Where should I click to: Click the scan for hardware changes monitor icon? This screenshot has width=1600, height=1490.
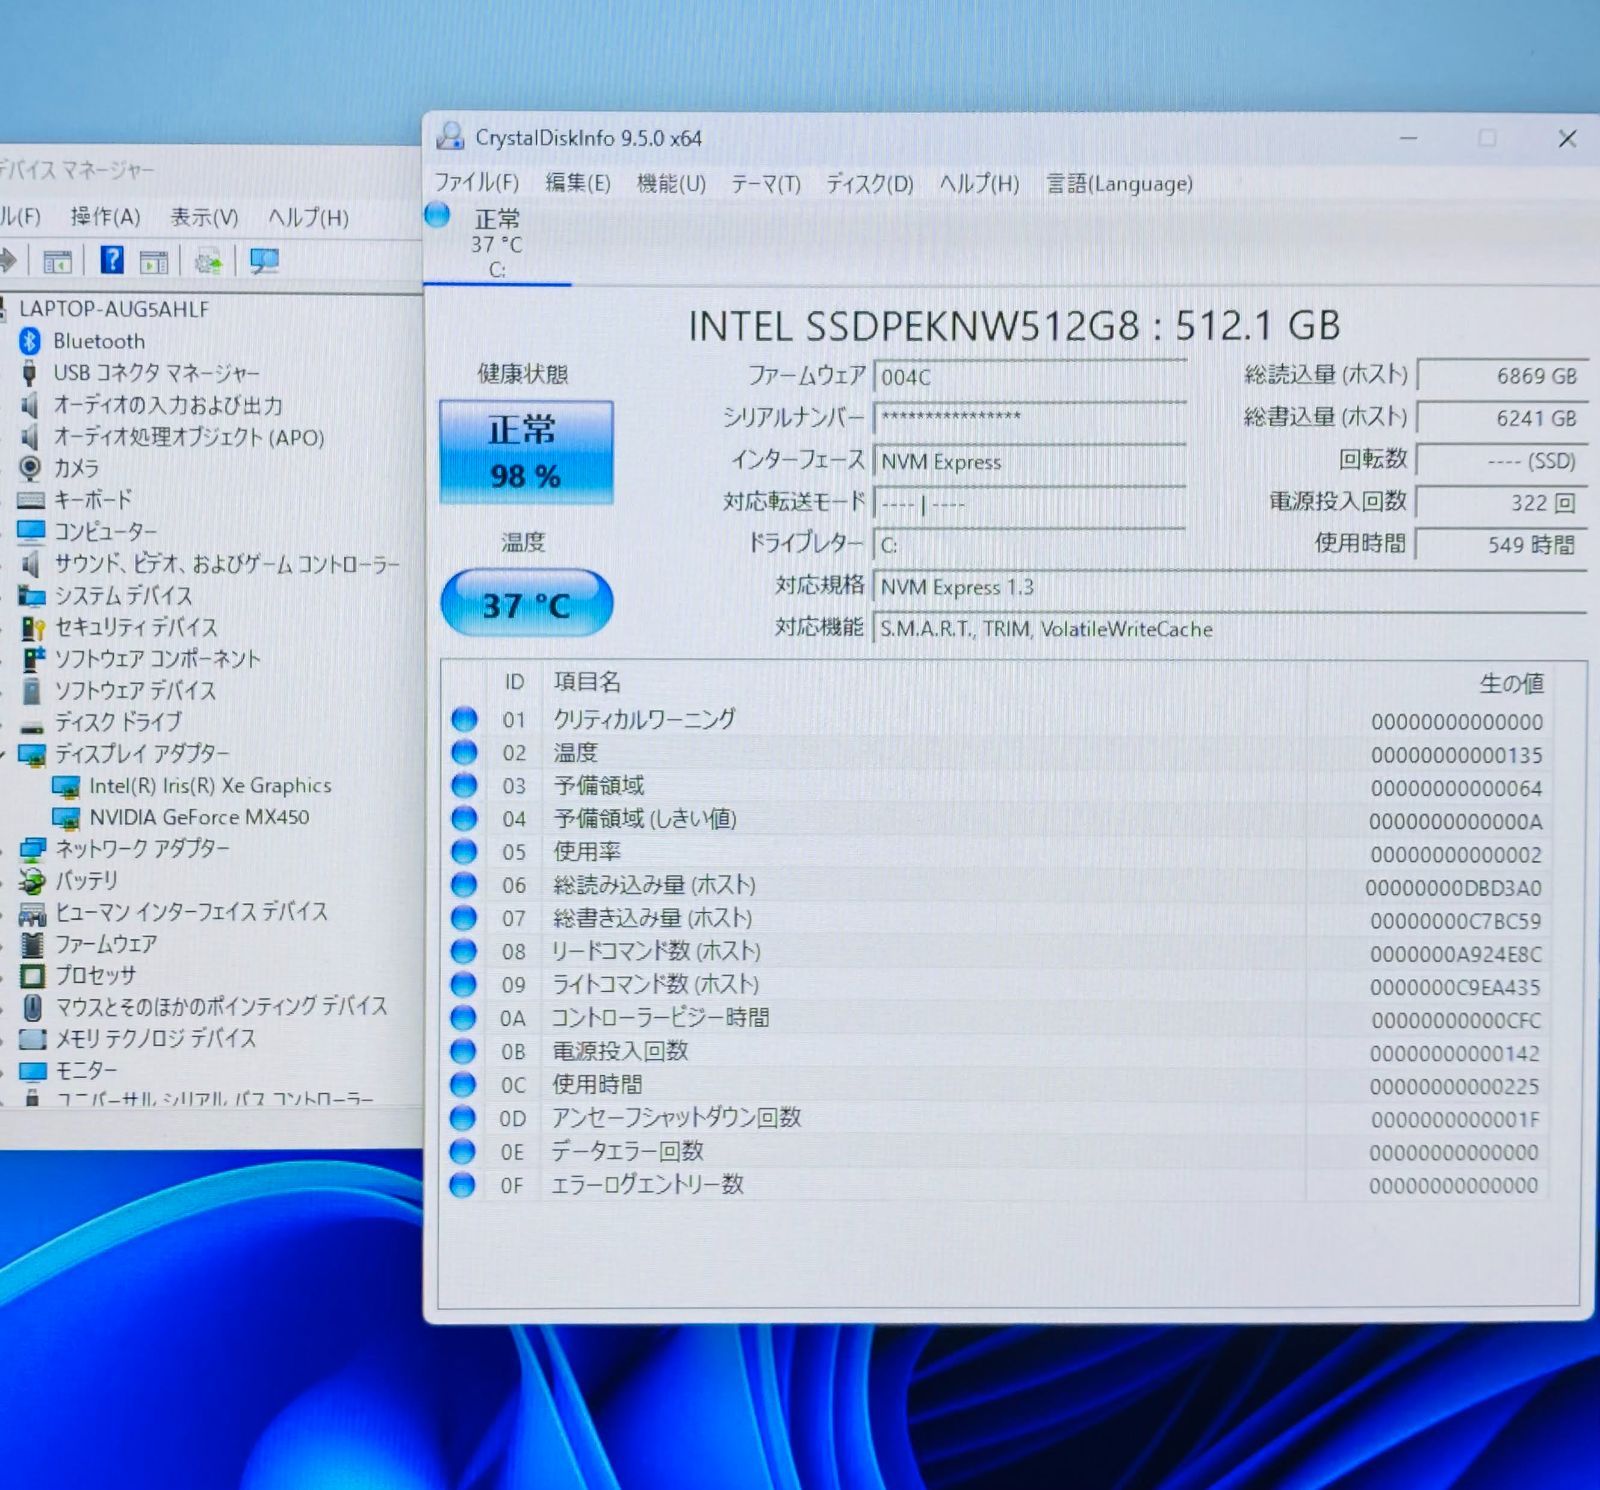pos(265,261)
